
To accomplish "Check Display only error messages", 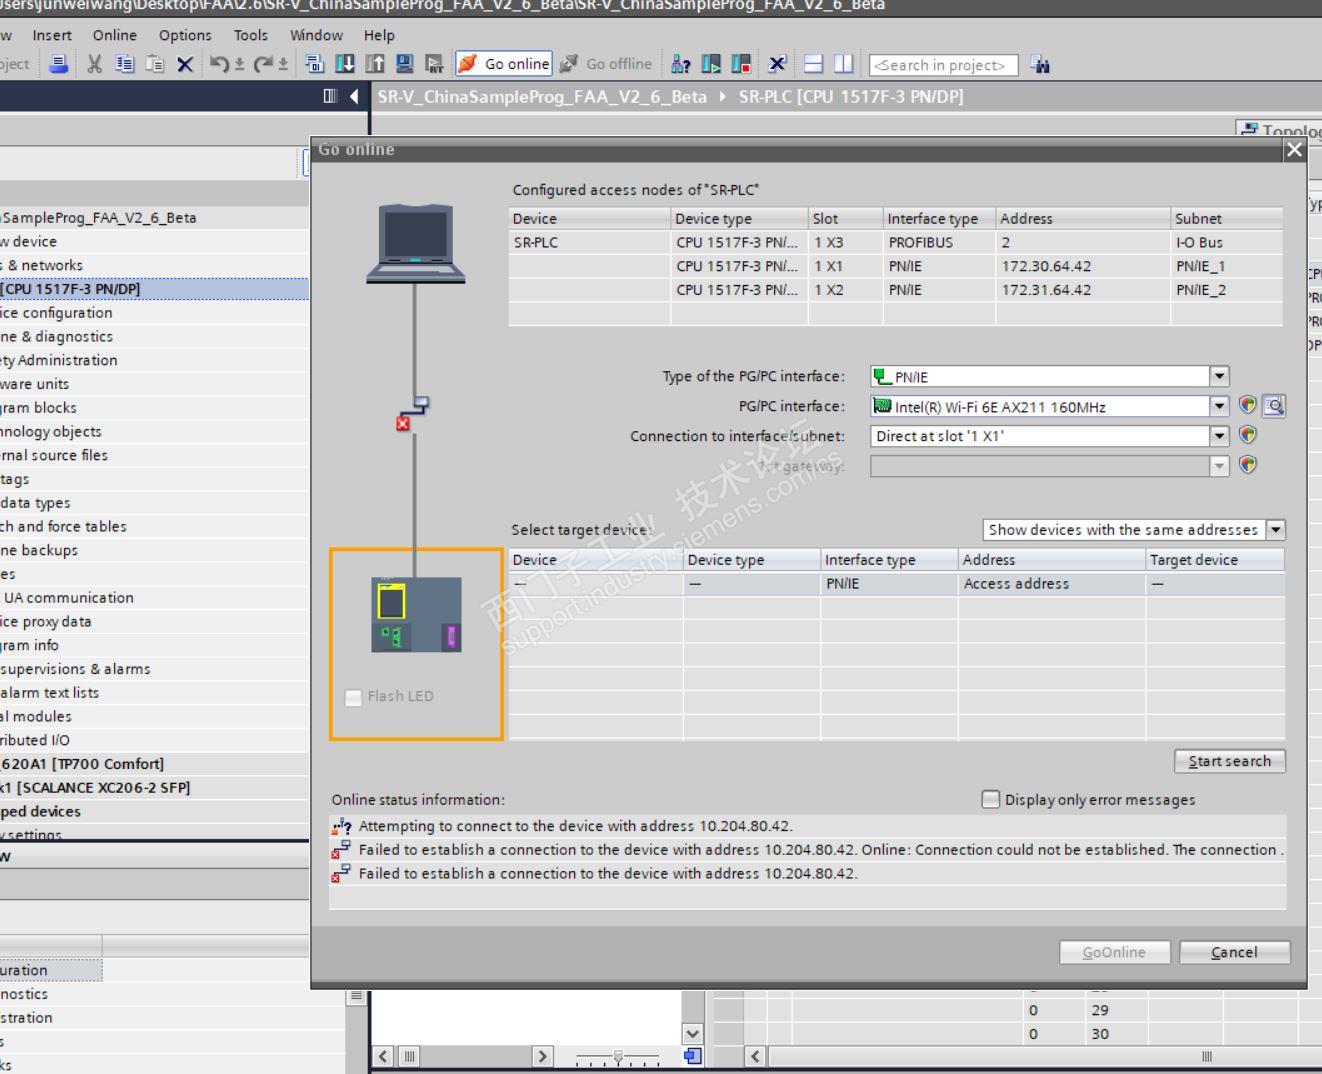I will pyautogui.click(x=991, y=799).
